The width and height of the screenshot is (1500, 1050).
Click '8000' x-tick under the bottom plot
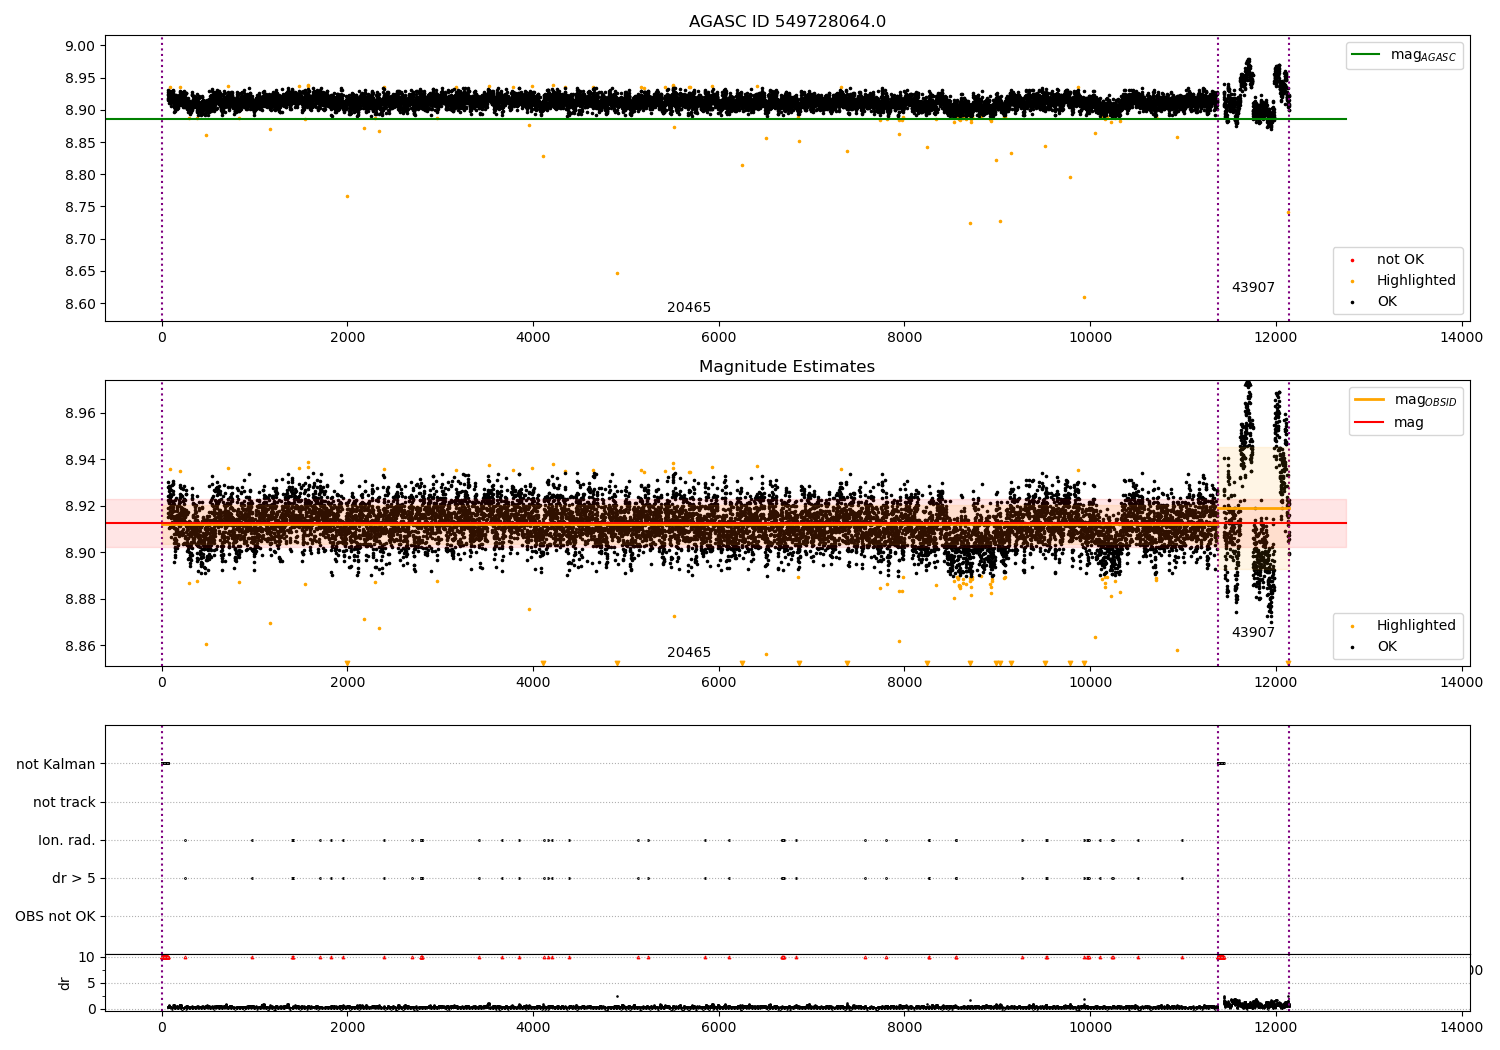point(904,1027)
